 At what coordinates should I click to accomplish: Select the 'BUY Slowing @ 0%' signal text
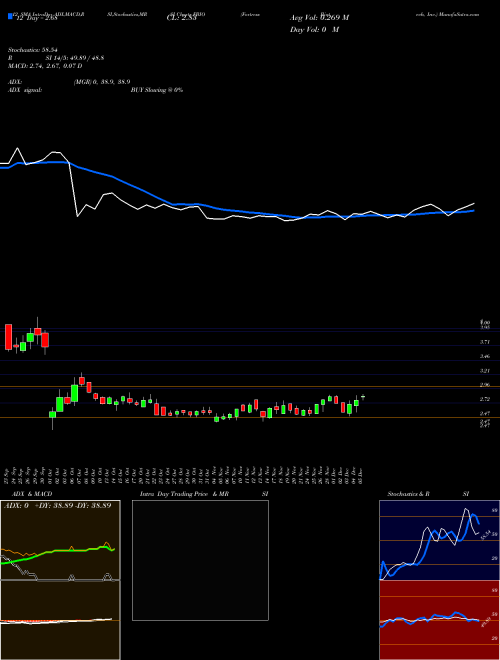[157, 90]
